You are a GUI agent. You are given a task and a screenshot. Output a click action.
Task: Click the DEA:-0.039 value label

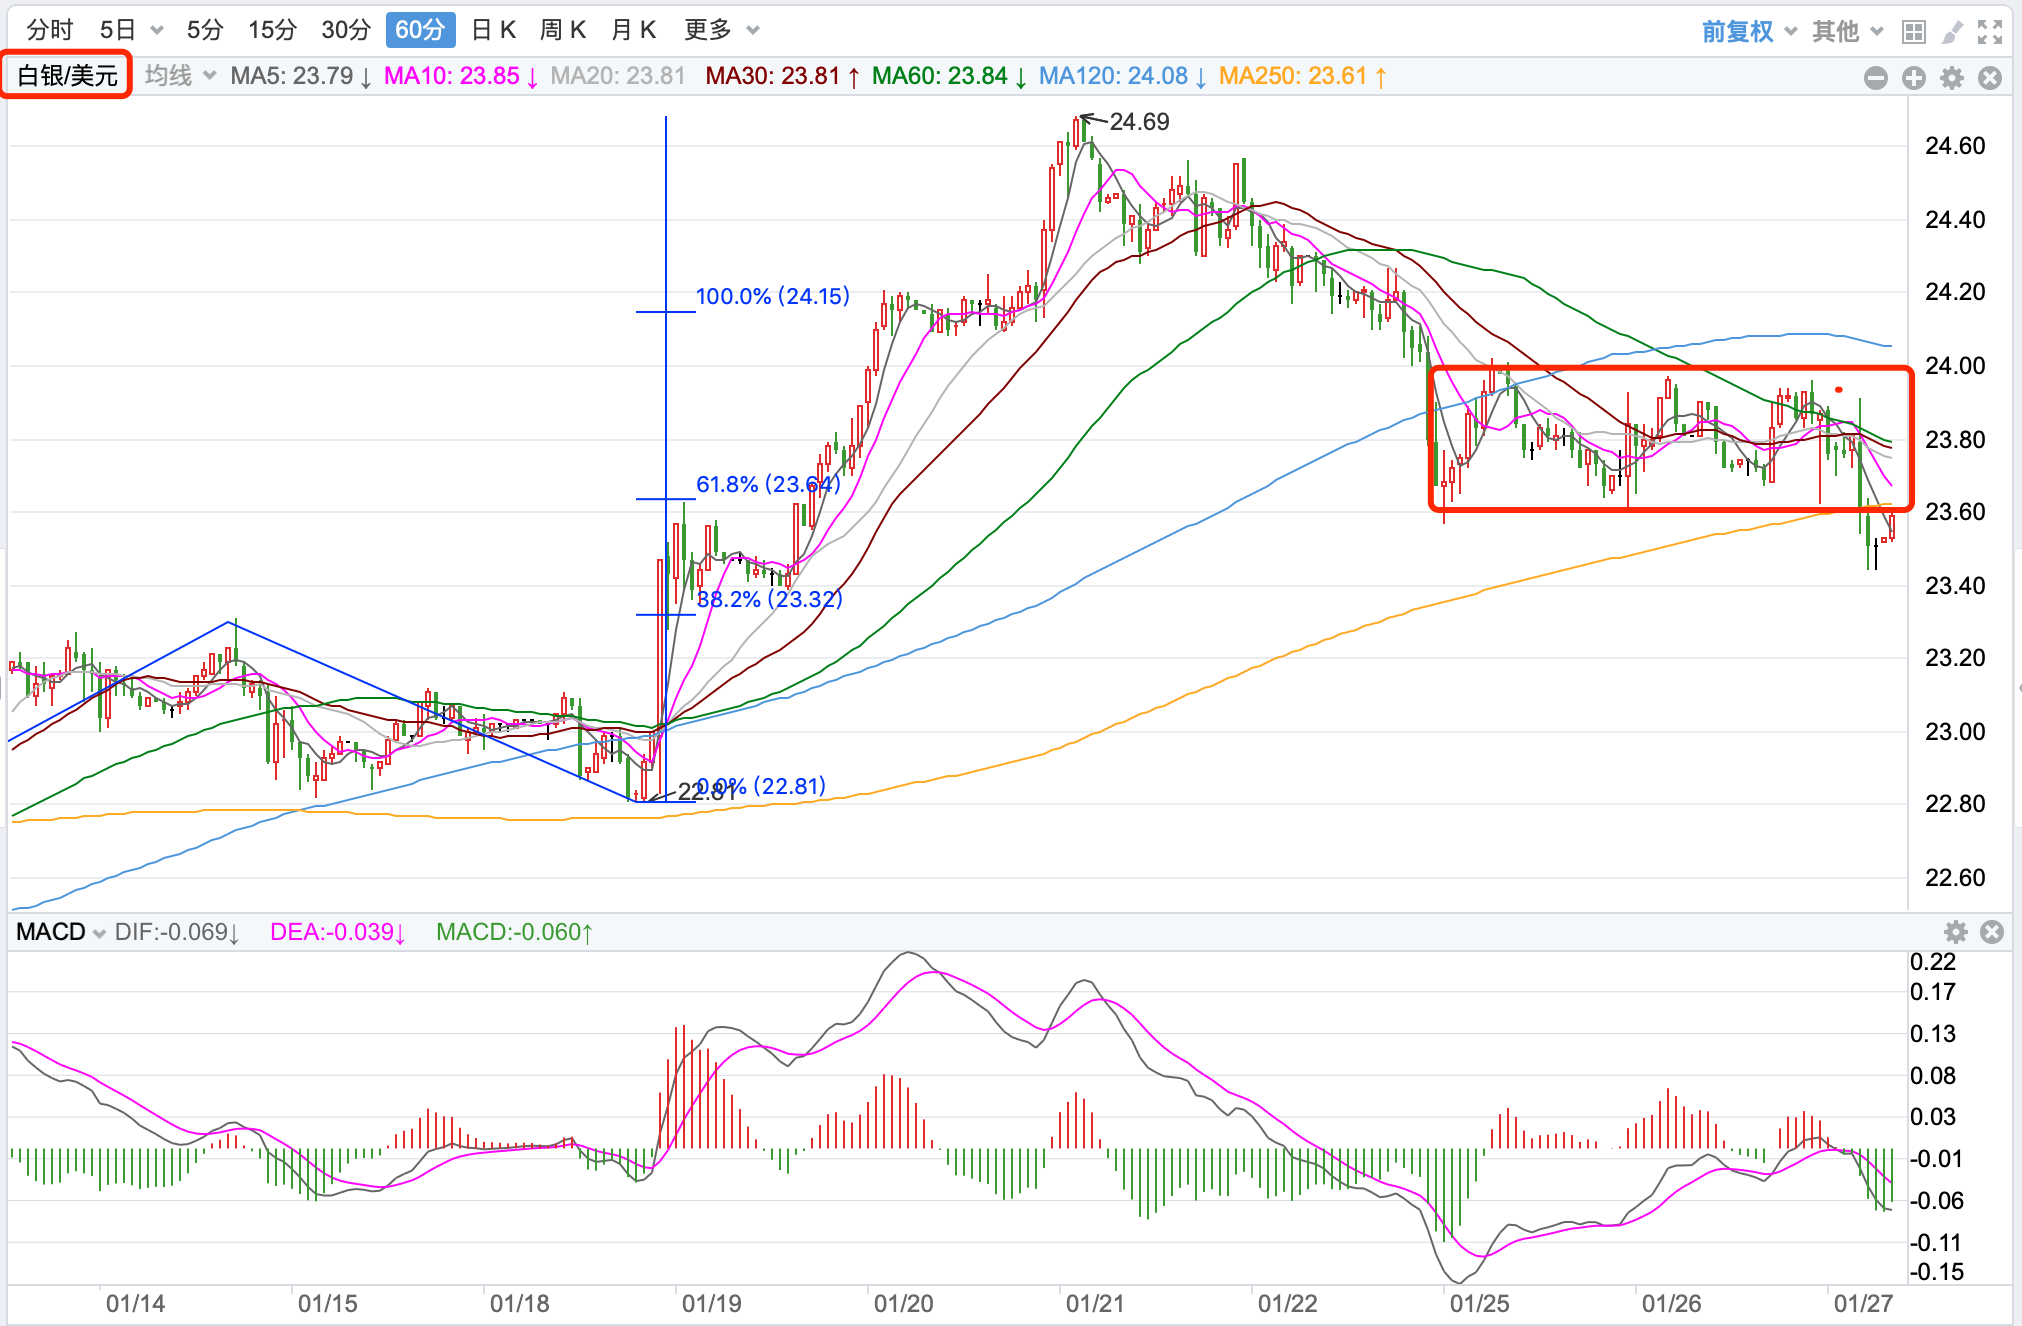coord(338,932)
